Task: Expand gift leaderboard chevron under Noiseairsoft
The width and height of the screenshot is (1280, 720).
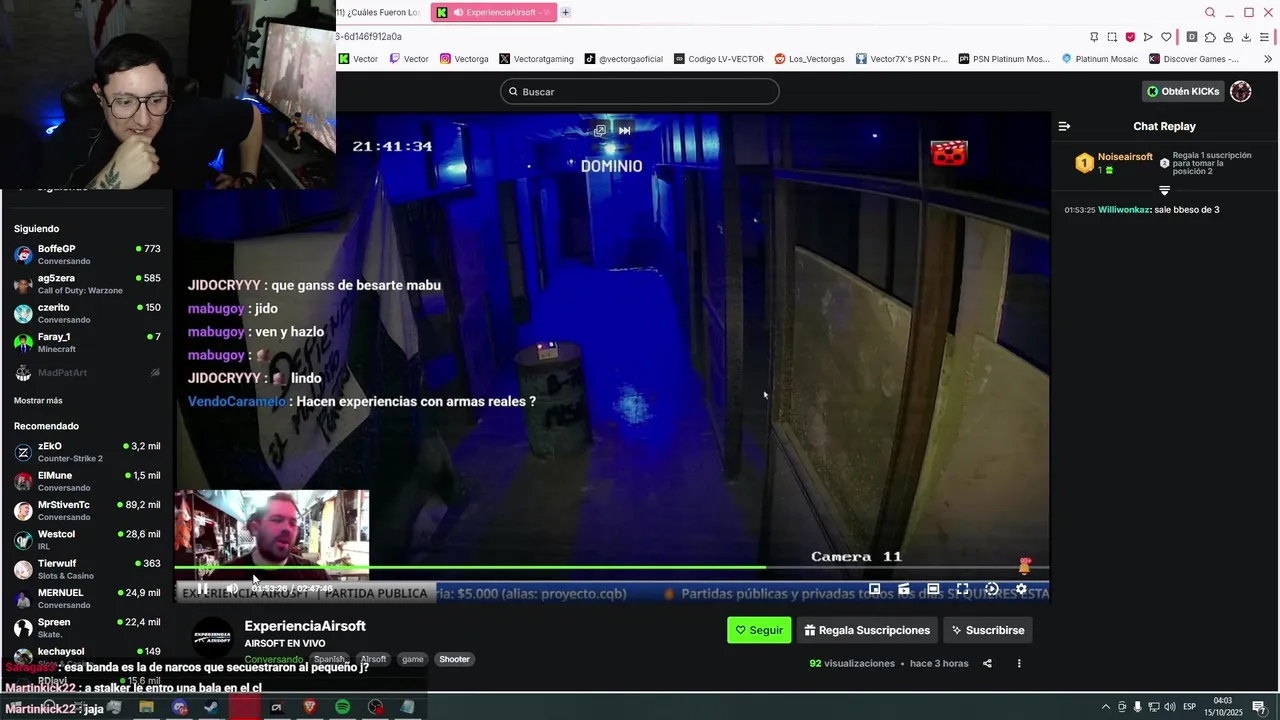Action: pyautogui.click(x=1164, y=190)
